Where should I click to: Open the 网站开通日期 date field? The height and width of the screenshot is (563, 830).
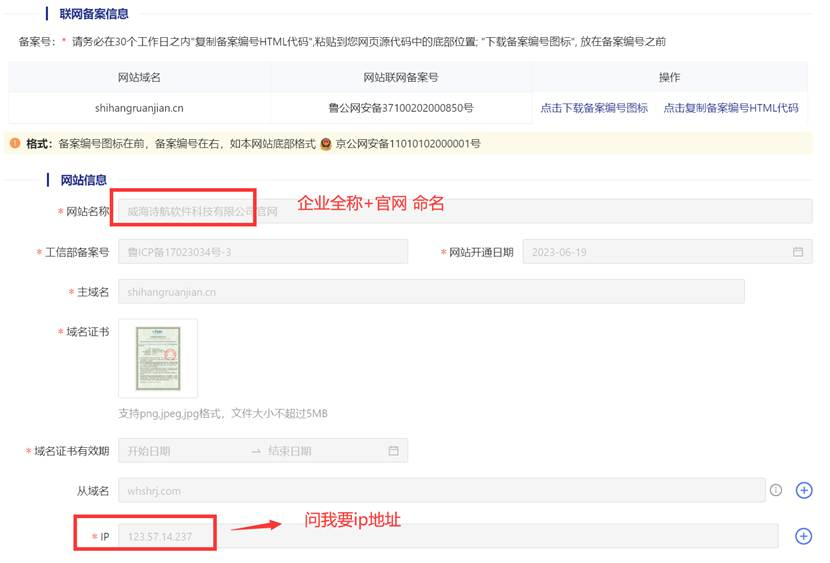[x=667, y=252]
